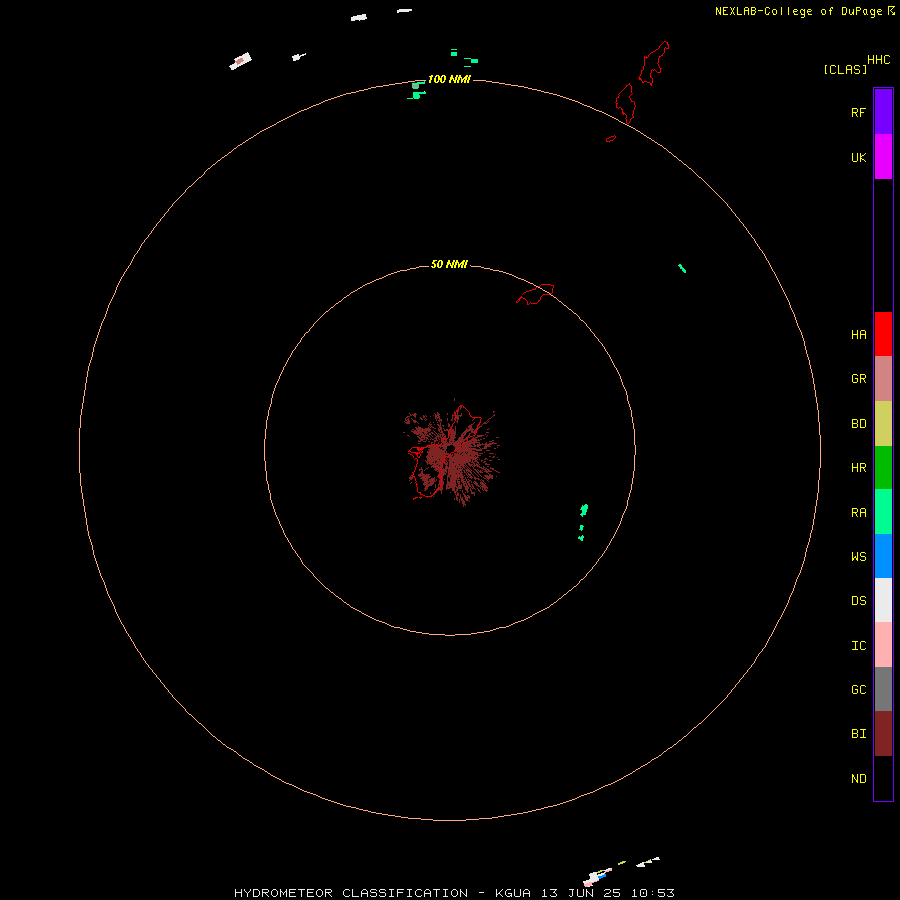Click the BD legend label
This screenshot has width=900, height=900.
pyautogui.click(x=858, y=424)
